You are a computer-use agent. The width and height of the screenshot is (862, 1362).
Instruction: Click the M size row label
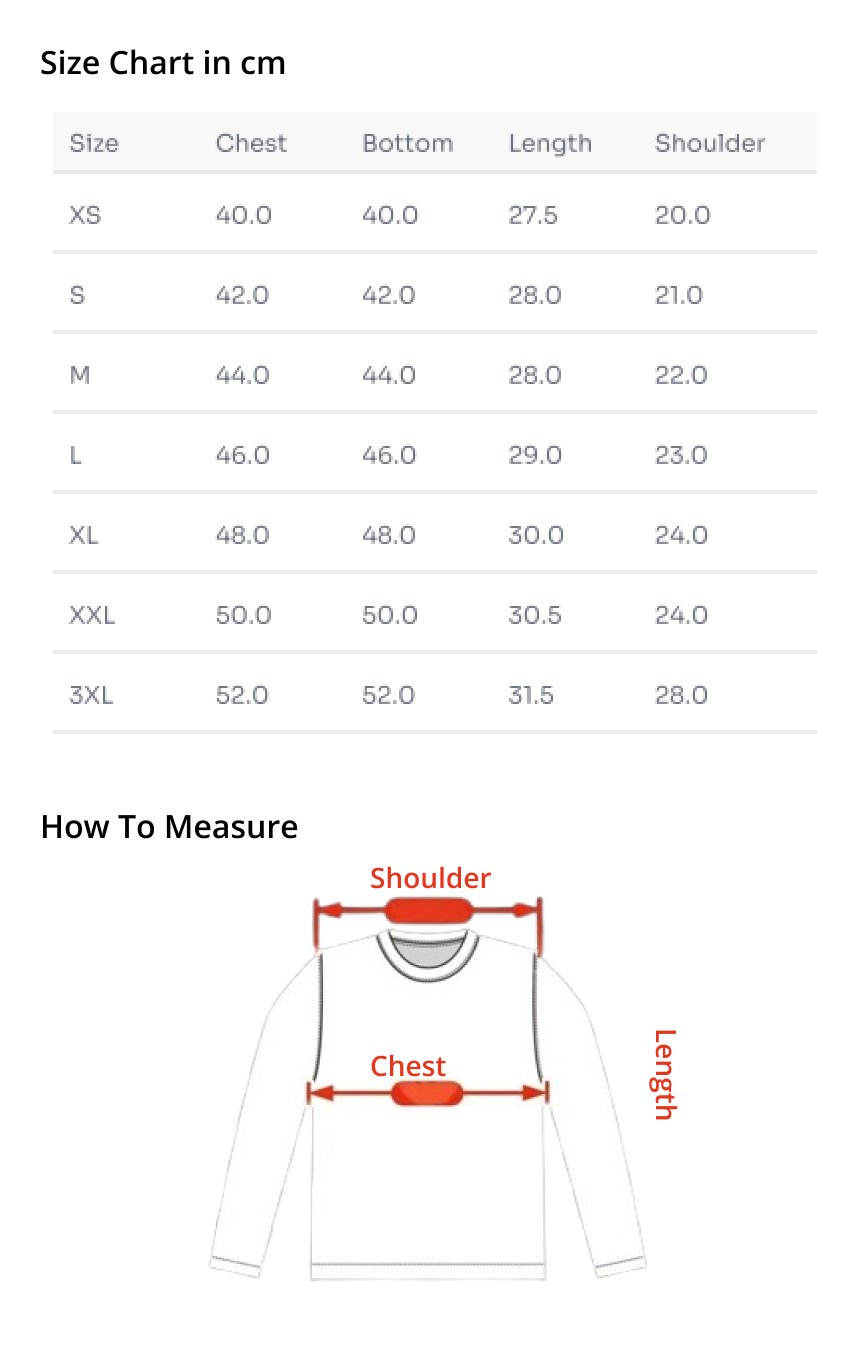pyautogui.click(x=80, y=375)
